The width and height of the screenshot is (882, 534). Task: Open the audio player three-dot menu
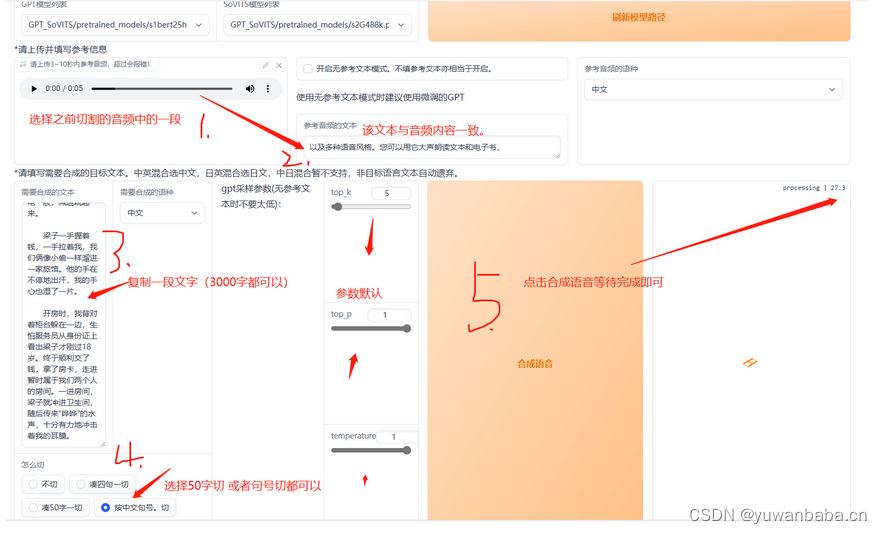[268, 89]
